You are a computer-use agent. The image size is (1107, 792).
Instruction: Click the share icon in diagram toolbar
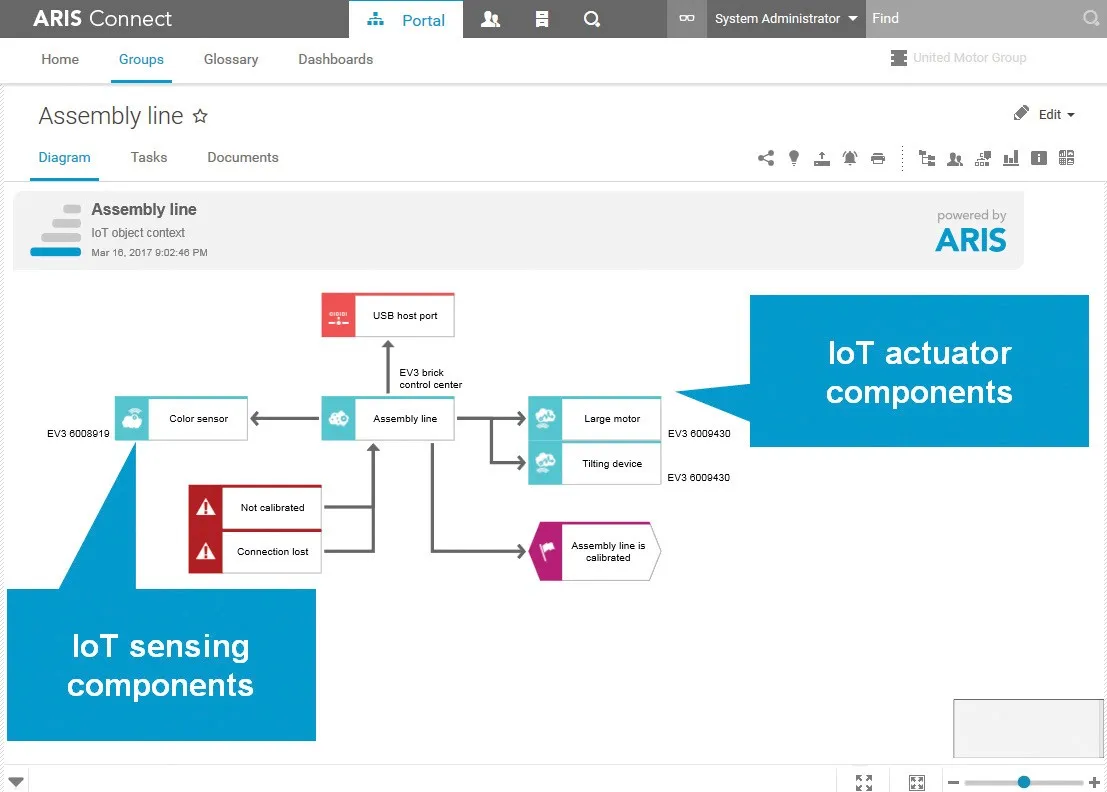point(766,158)
